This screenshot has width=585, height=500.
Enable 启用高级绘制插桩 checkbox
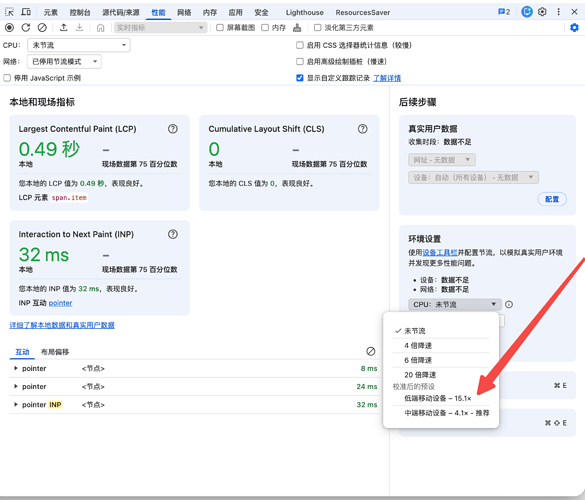(300, 61)
